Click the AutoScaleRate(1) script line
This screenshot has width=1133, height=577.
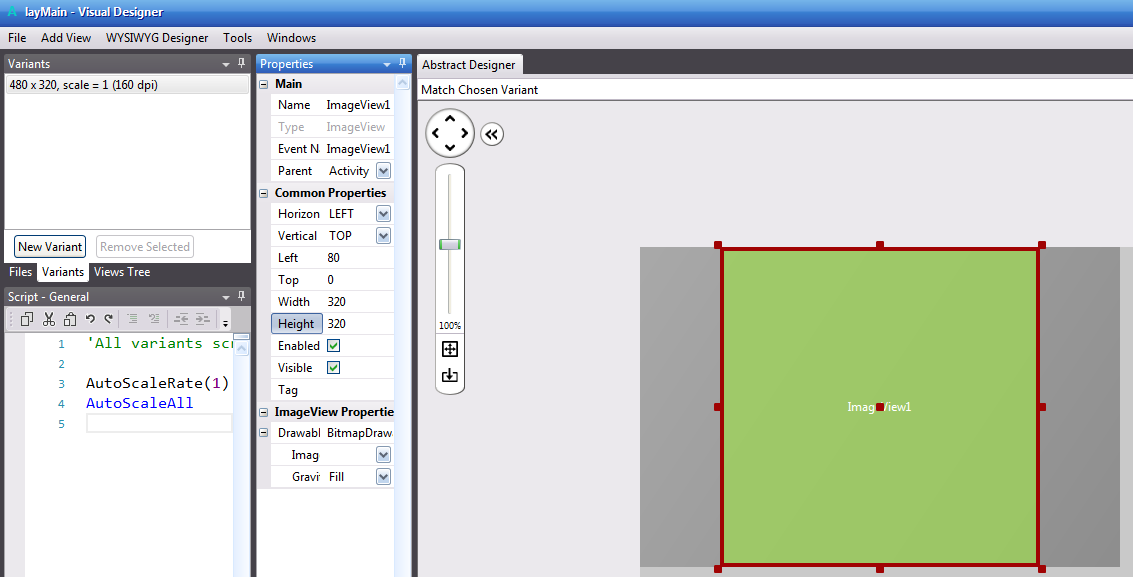pos(158,383)
